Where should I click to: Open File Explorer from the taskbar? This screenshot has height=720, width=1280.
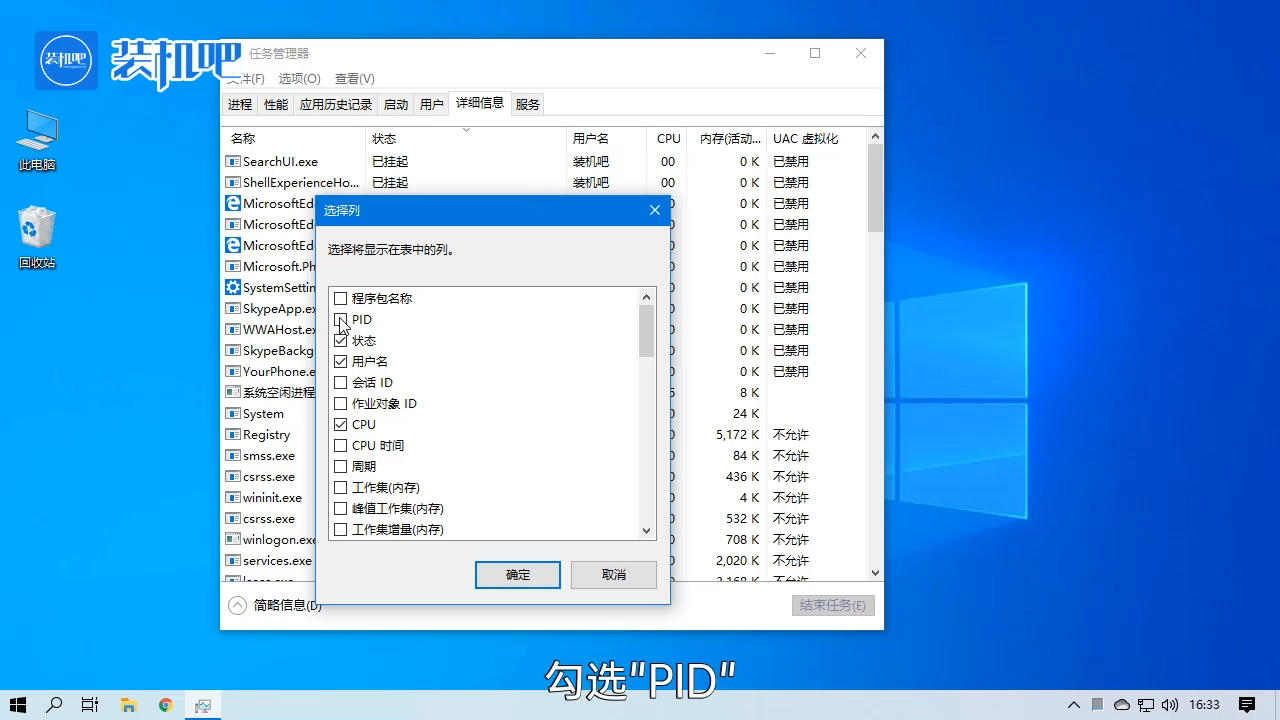pyautogui.click(x=128, y=704)
